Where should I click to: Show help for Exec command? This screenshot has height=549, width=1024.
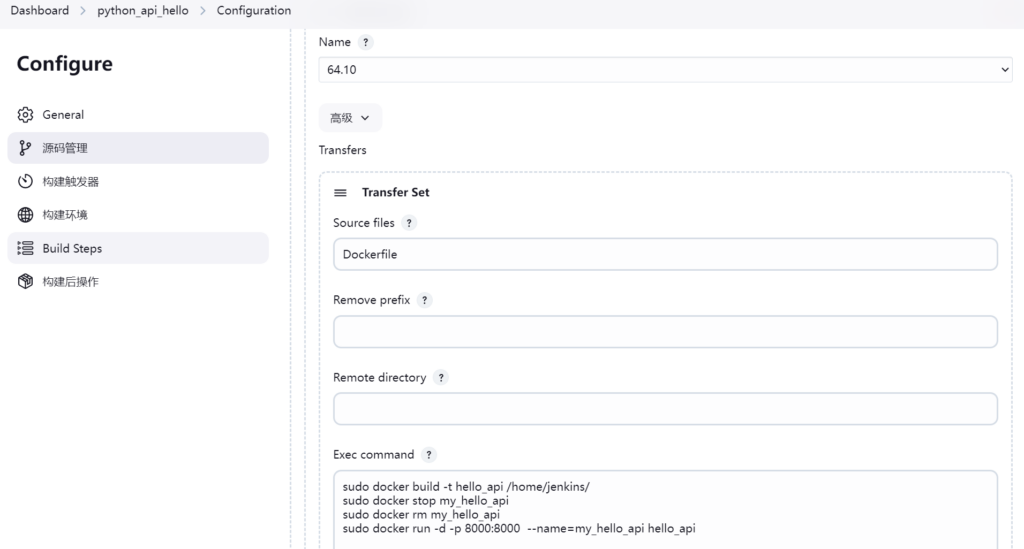428,455
